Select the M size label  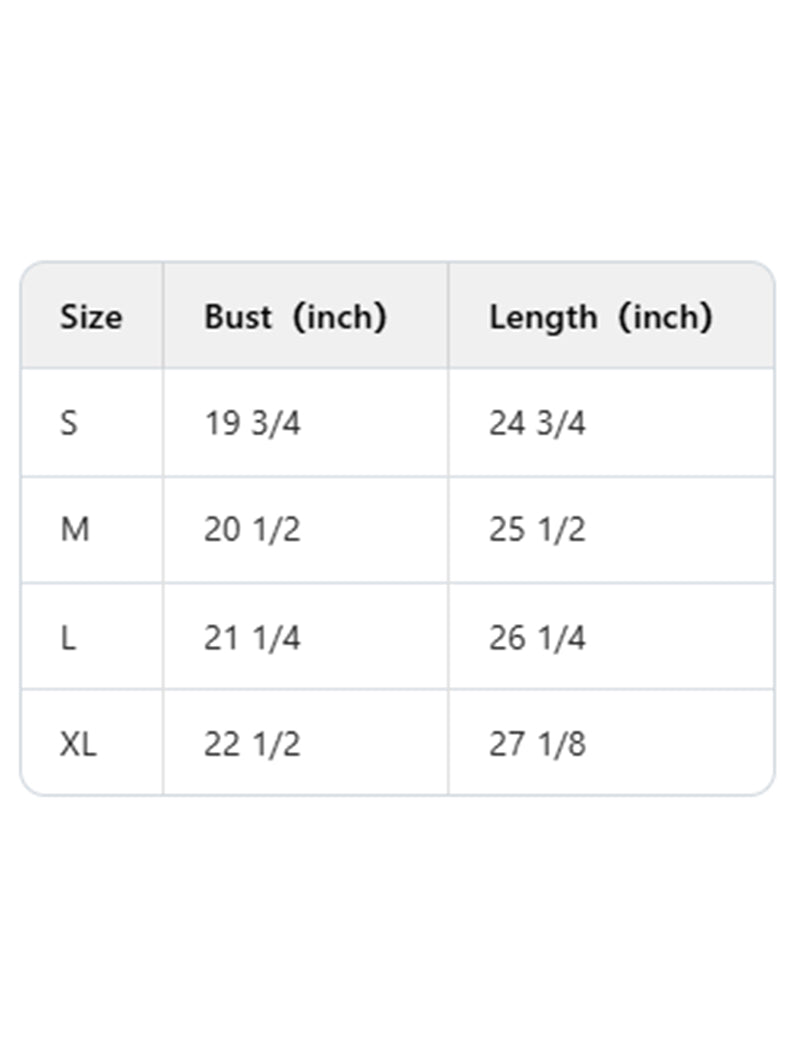click(x=75, y=529)
